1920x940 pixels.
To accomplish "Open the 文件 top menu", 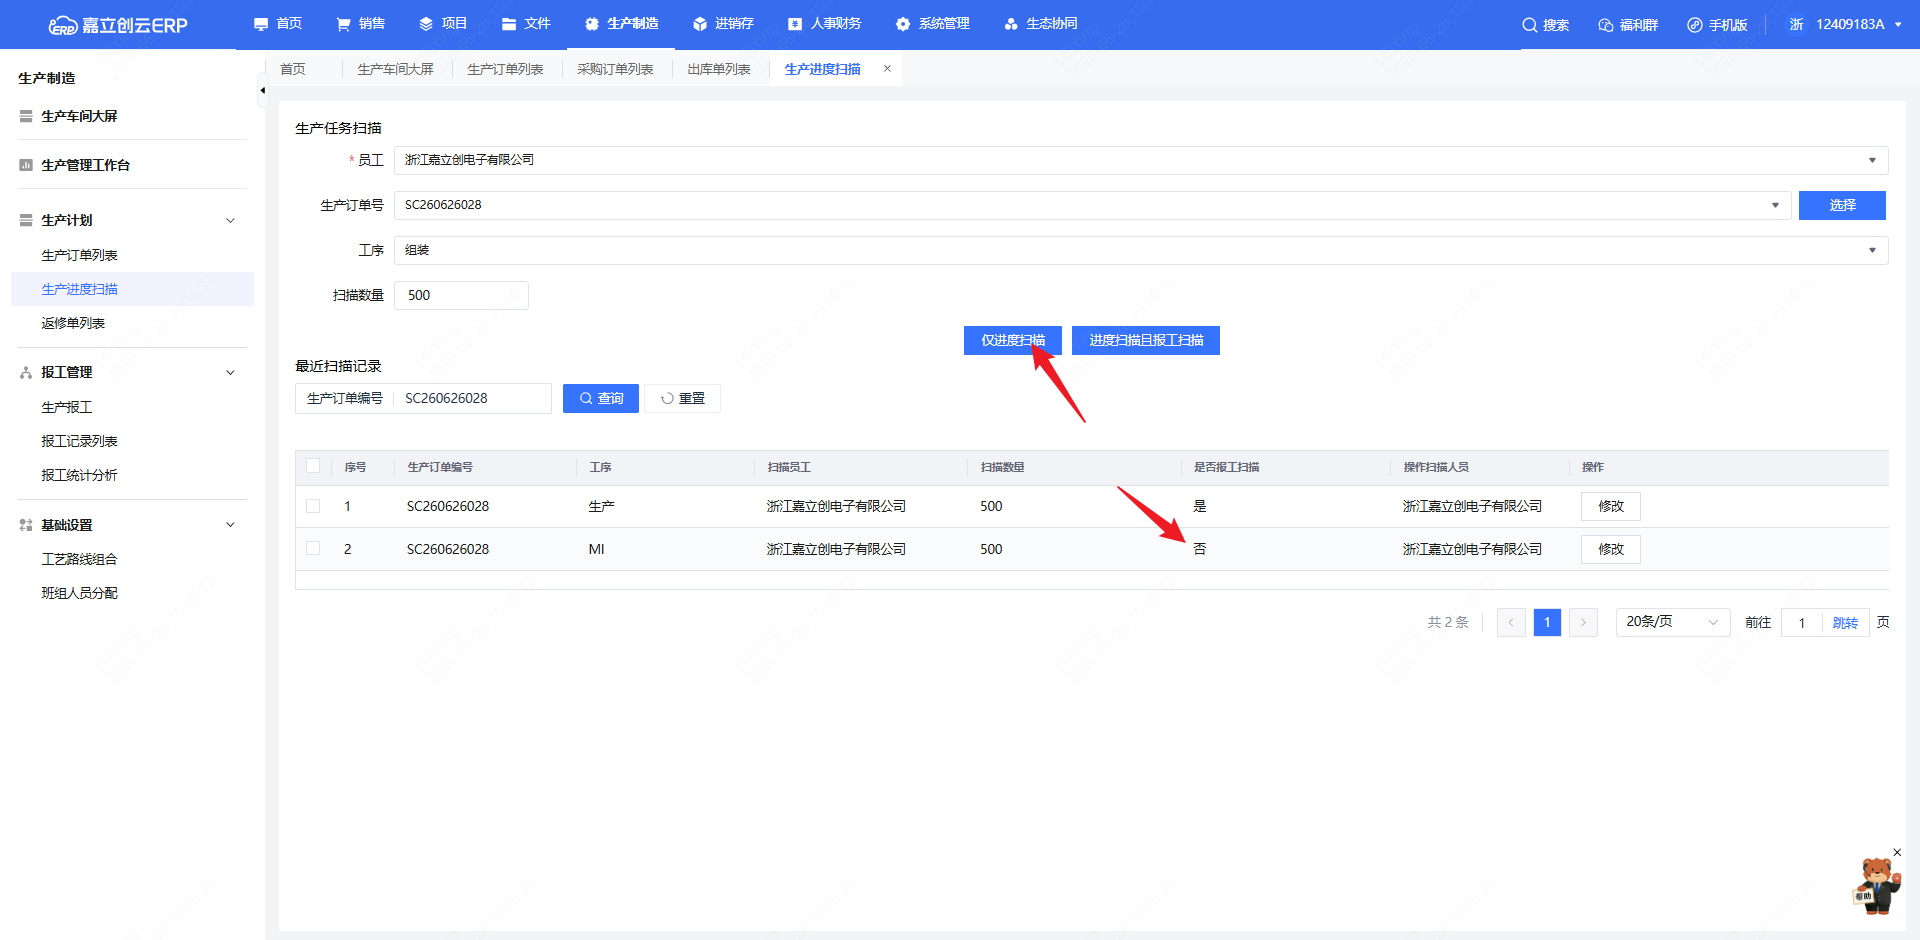I will pos(526,24).
